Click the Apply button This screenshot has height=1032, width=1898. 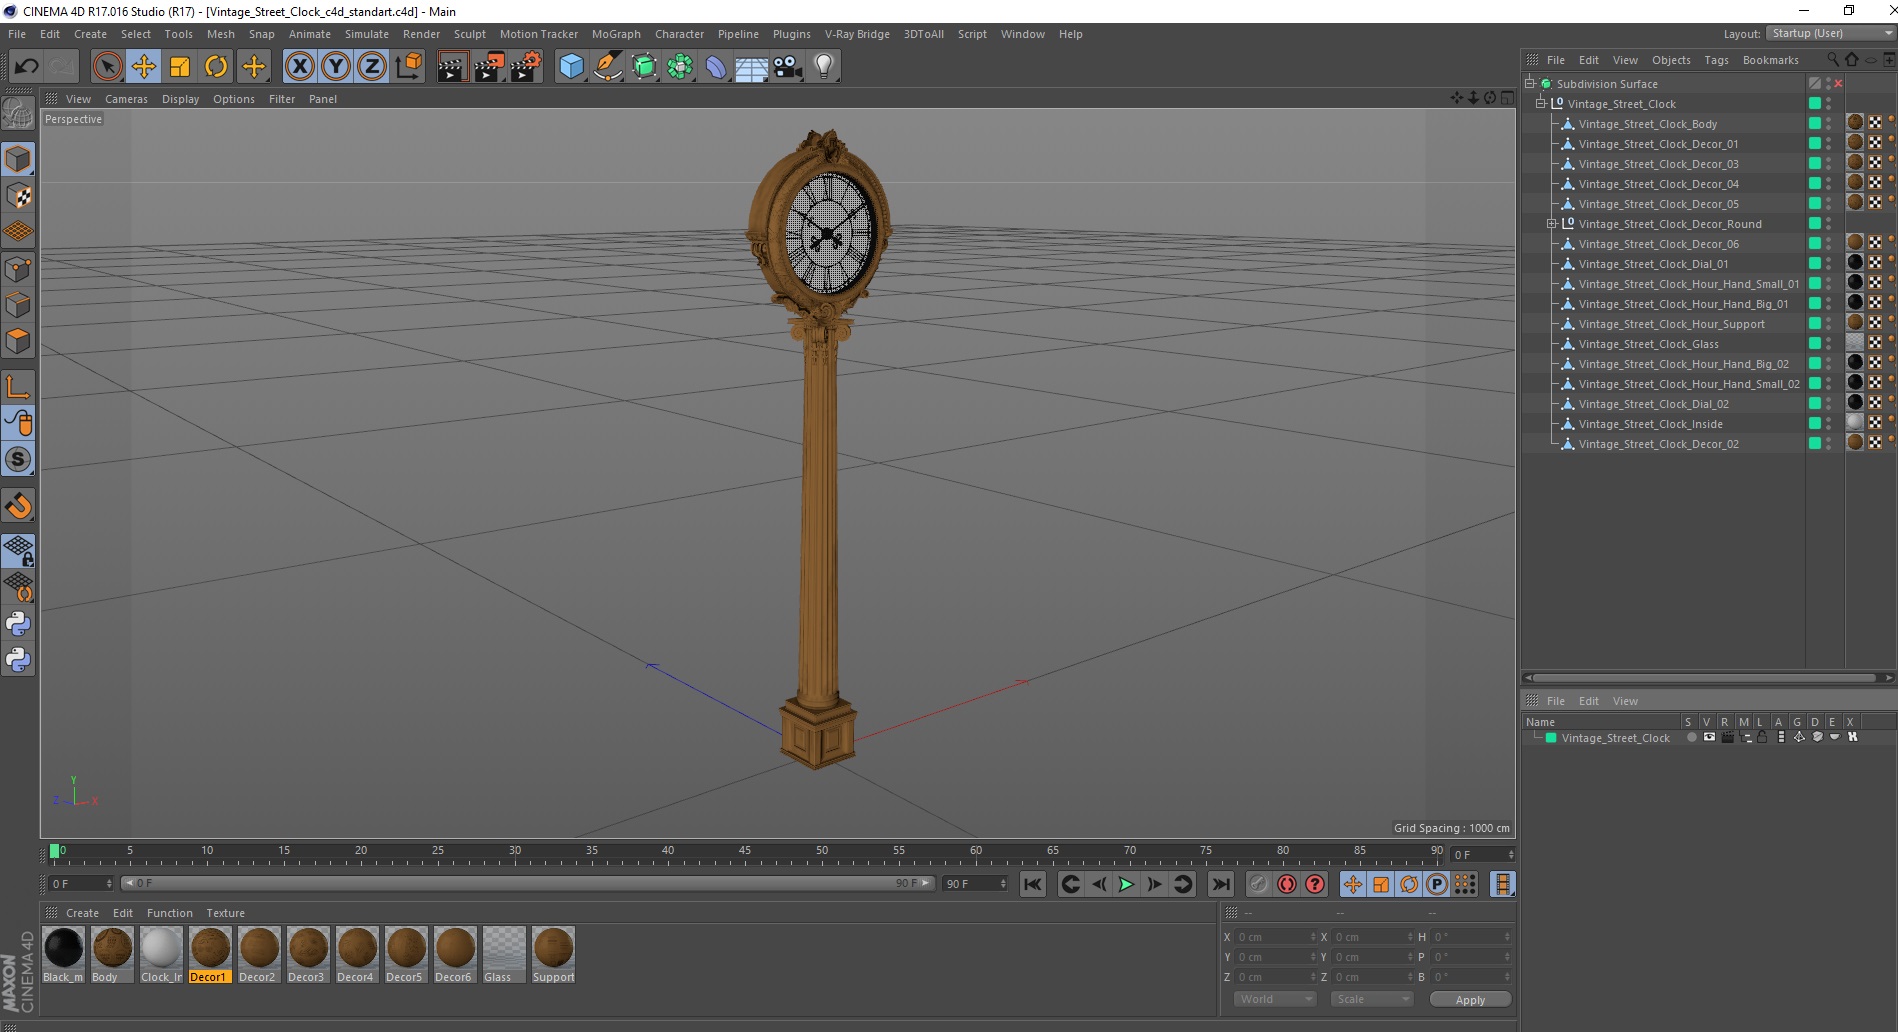1470,1000
